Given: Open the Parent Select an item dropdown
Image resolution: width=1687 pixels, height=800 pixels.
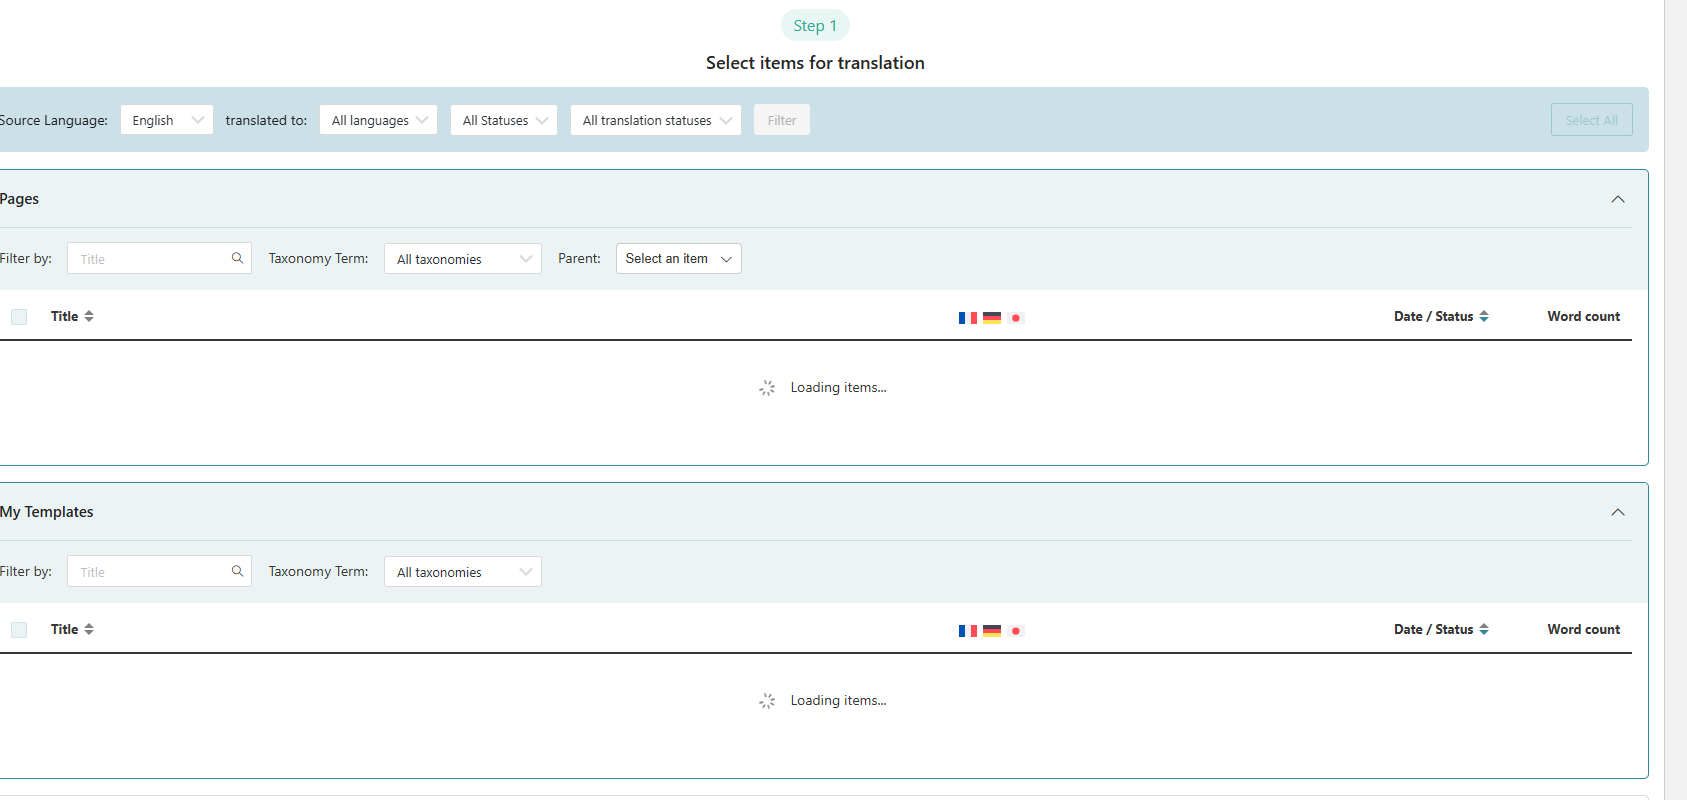Looking at the screenshot, I should pos(678,258).
